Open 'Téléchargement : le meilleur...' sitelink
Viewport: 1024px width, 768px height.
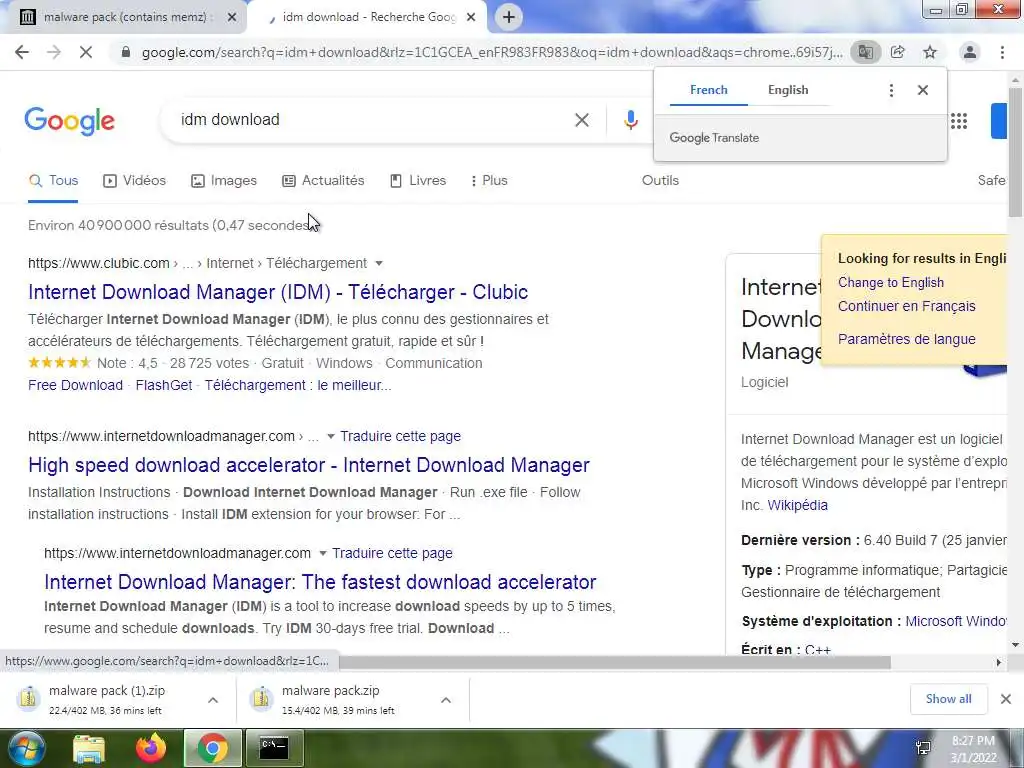pyautogui.click(x=298, y=385)
